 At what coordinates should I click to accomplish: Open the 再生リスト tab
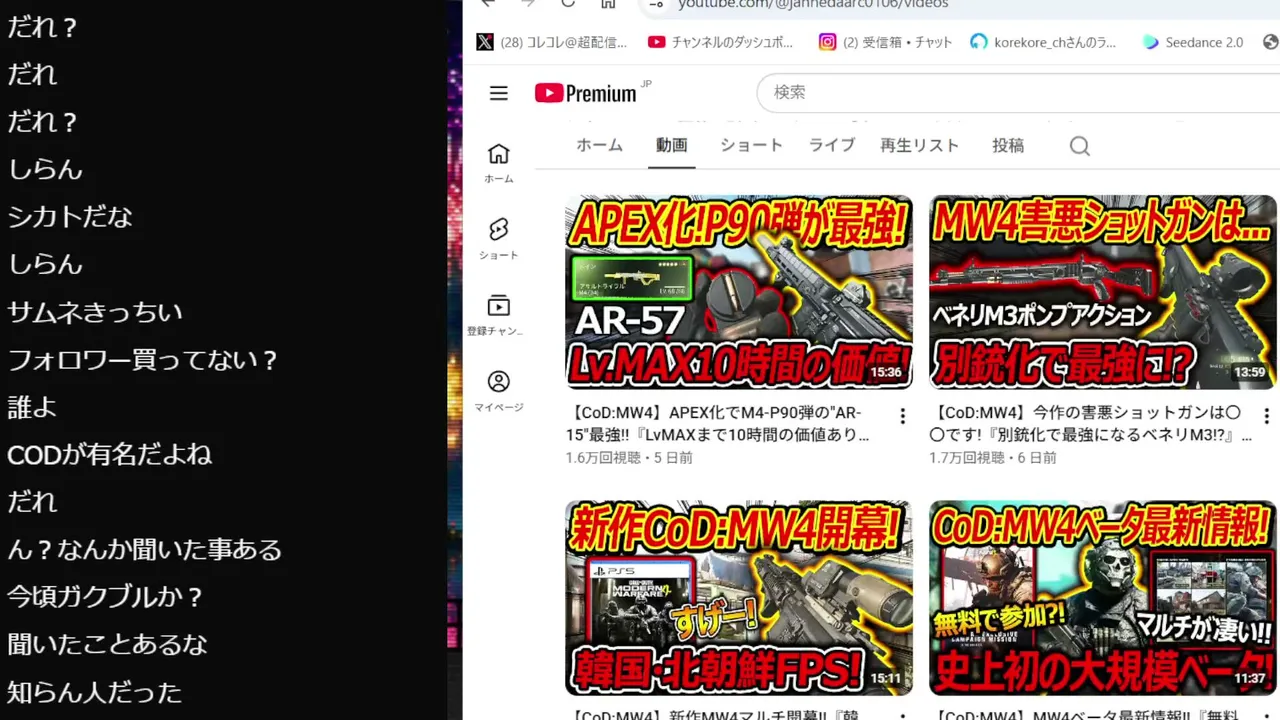click(919, 145)
